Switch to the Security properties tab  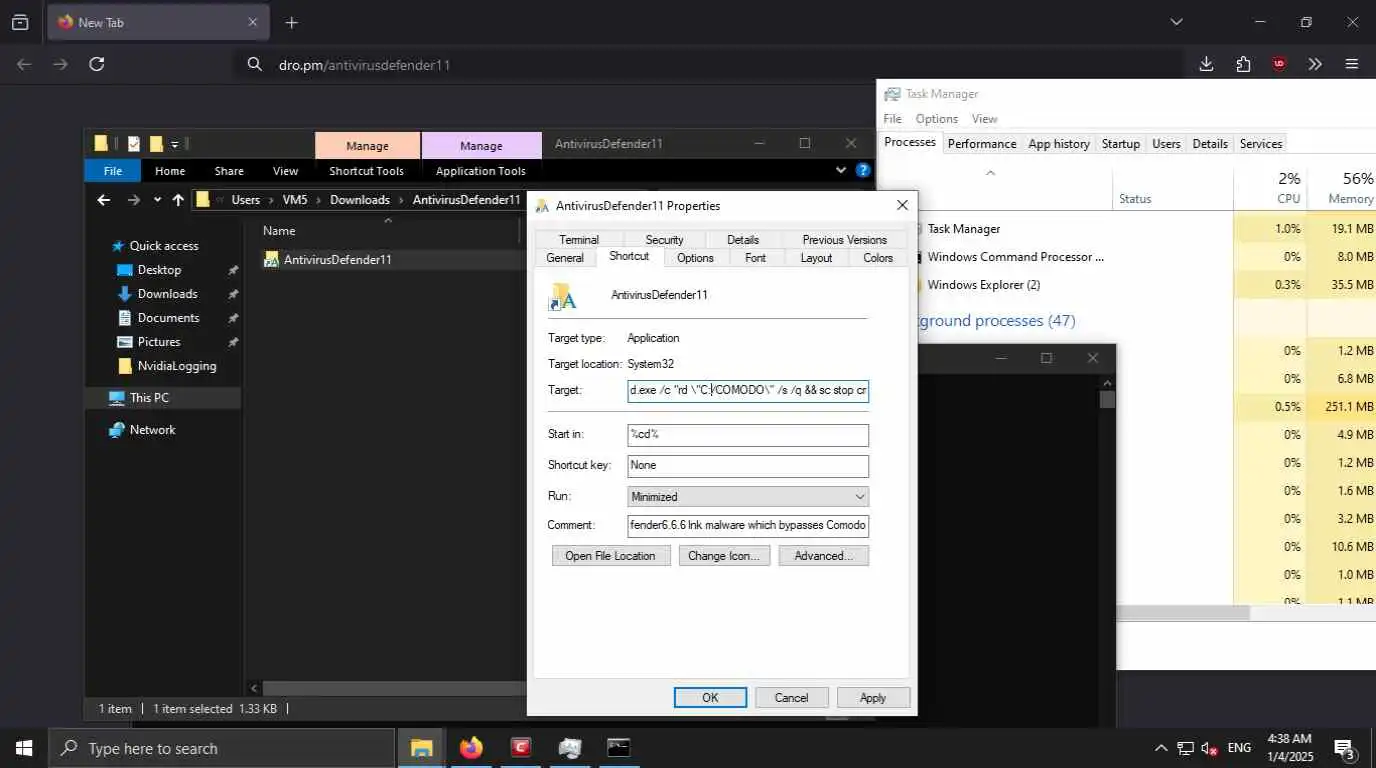[x=664, y=240]
